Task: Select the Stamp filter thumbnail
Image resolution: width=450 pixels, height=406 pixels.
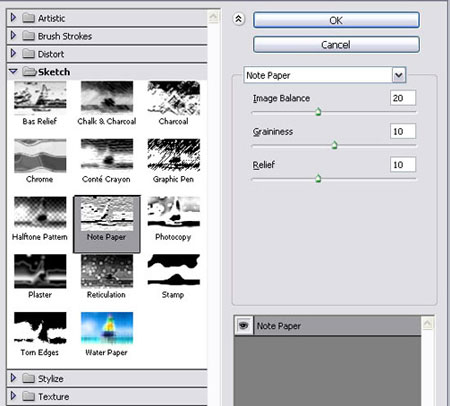Action: tap(174, 270)
